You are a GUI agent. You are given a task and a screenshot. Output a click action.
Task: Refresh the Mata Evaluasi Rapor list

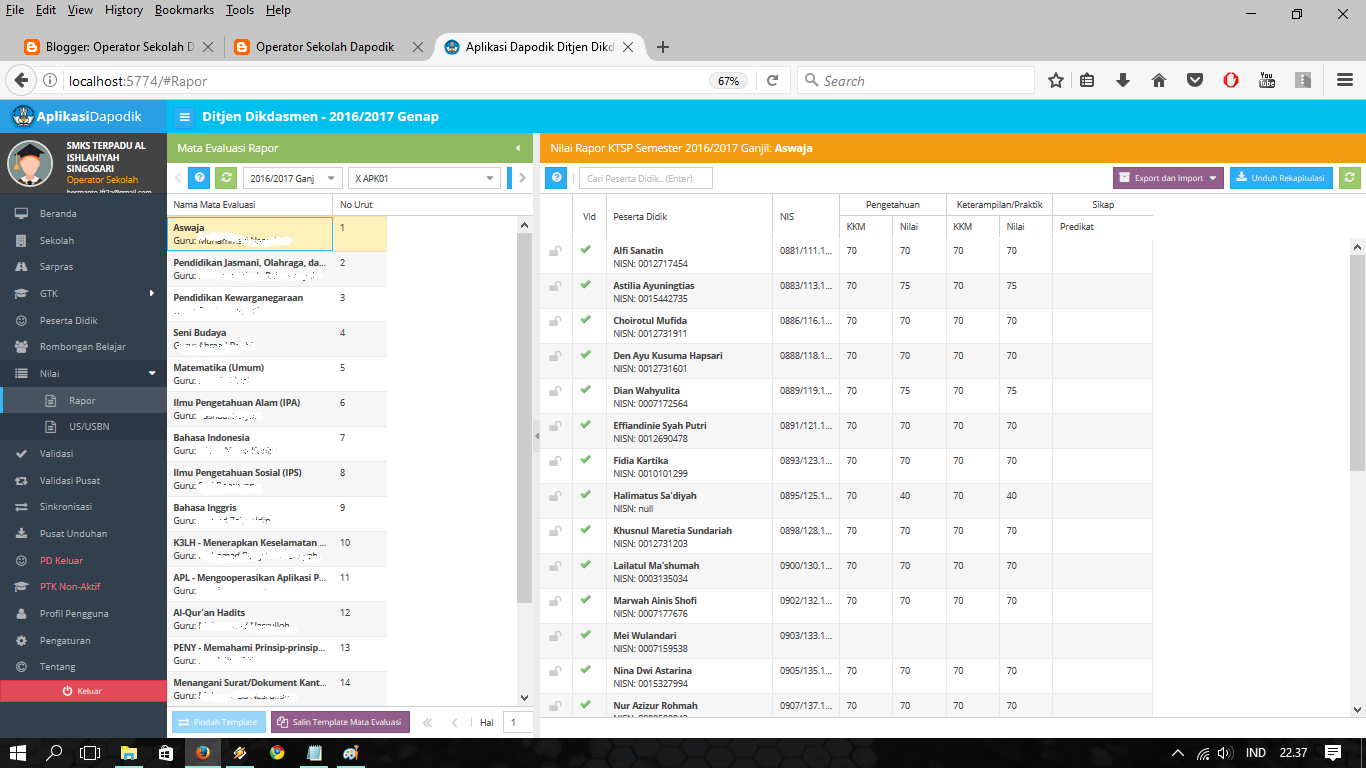click(227, 178)
